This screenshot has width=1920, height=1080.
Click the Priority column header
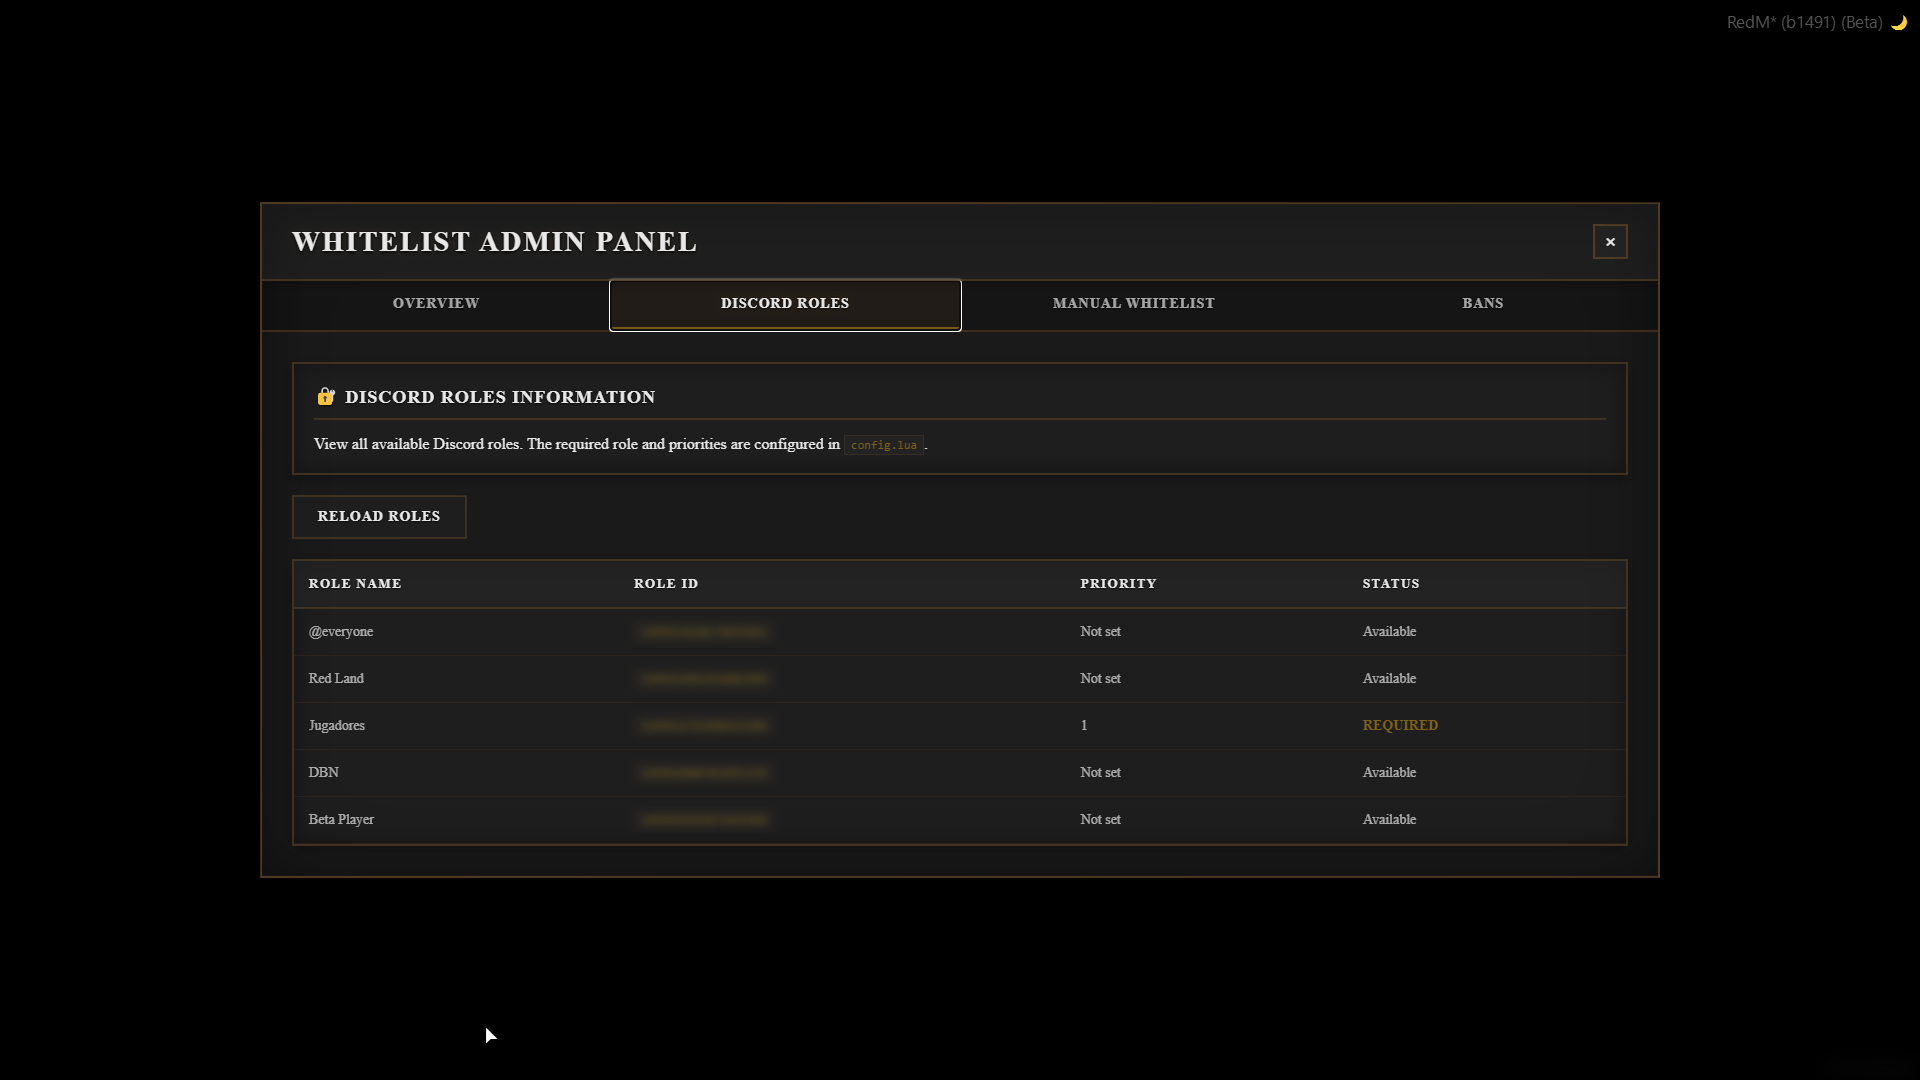(1118, 584)
